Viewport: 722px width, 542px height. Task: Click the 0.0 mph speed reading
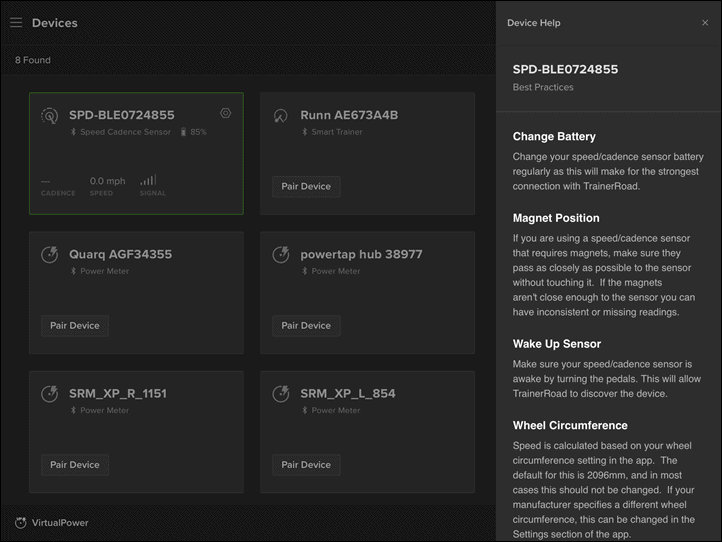tap(107, 181)
